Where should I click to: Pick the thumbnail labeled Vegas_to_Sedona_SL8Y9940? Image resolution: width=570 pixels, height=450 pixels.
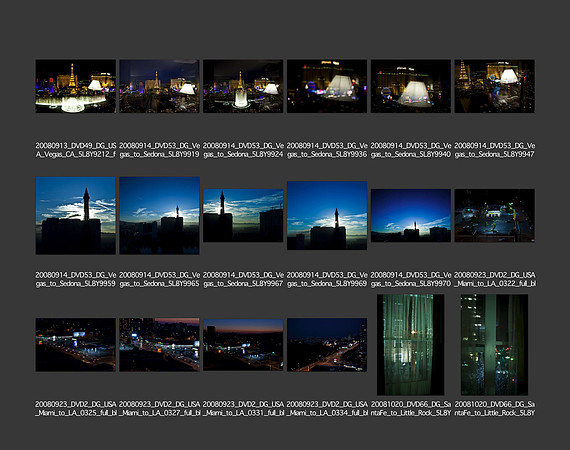[x=411, y=86]
